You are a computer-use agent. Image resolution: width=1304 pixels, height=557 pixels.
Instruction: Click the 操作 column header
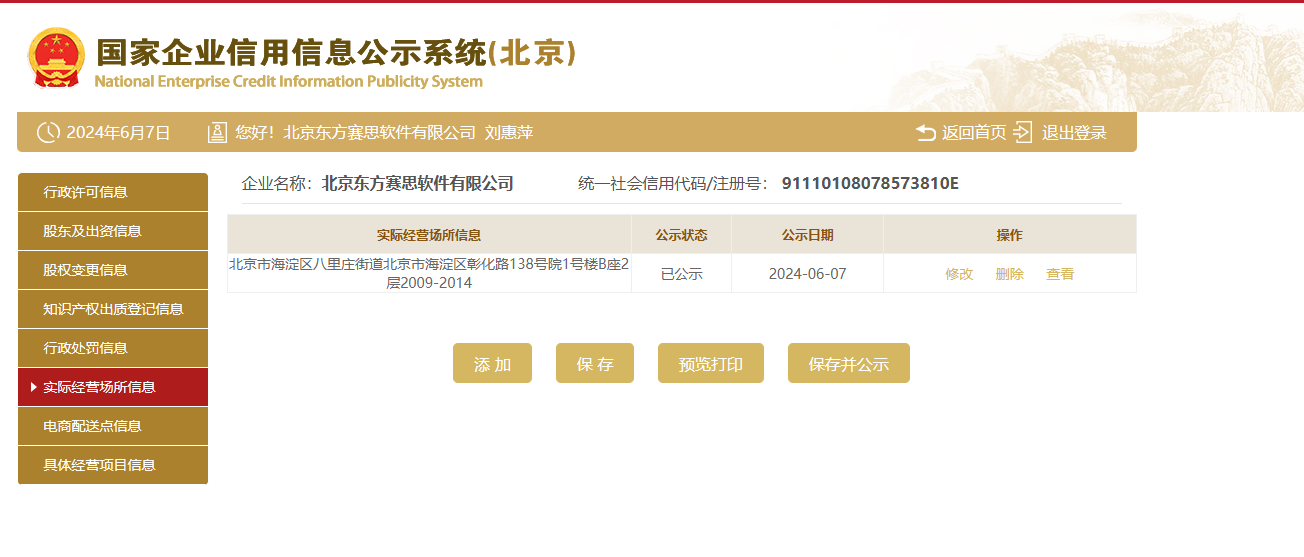pos(1010,235)
